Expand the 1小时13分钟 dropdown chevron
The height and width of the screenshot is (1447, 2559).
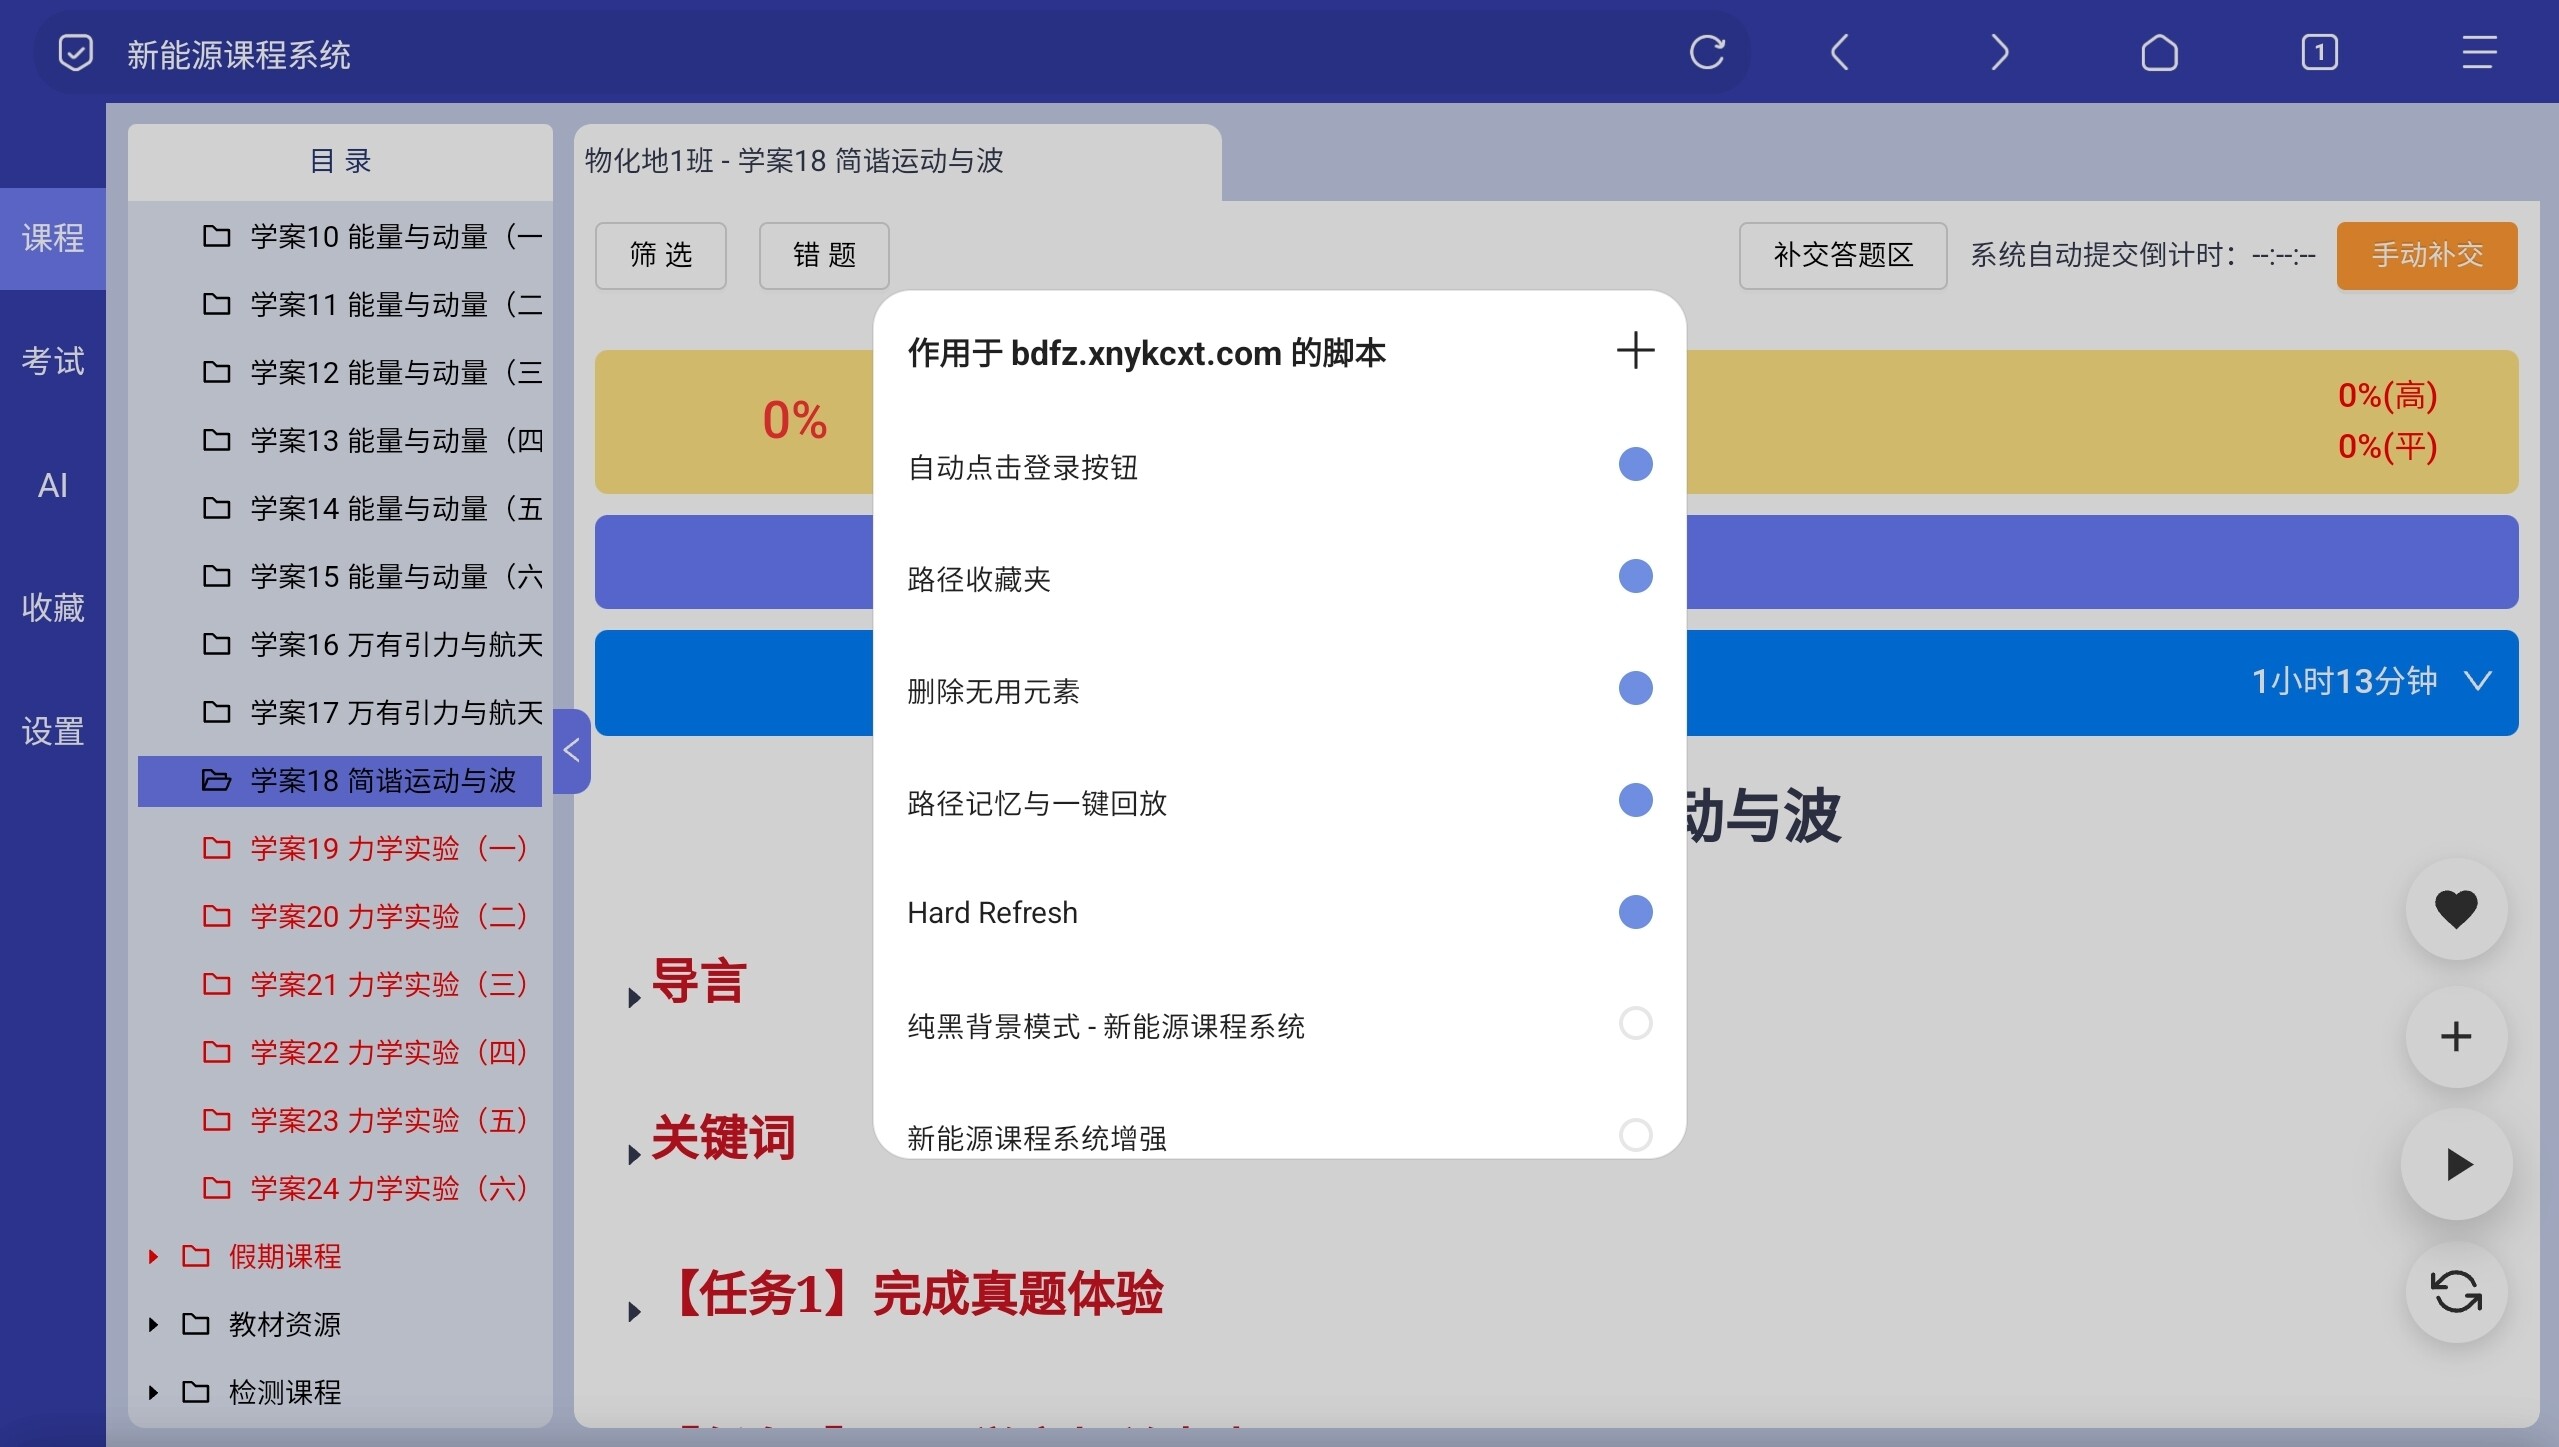coord(2478,682)
